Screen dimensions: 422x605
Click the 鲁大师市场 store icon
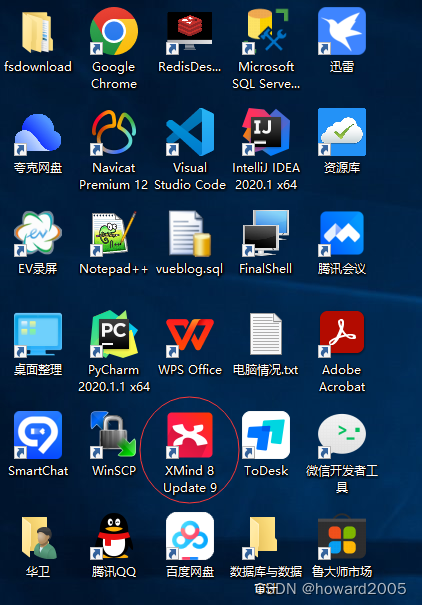[342, 536]
